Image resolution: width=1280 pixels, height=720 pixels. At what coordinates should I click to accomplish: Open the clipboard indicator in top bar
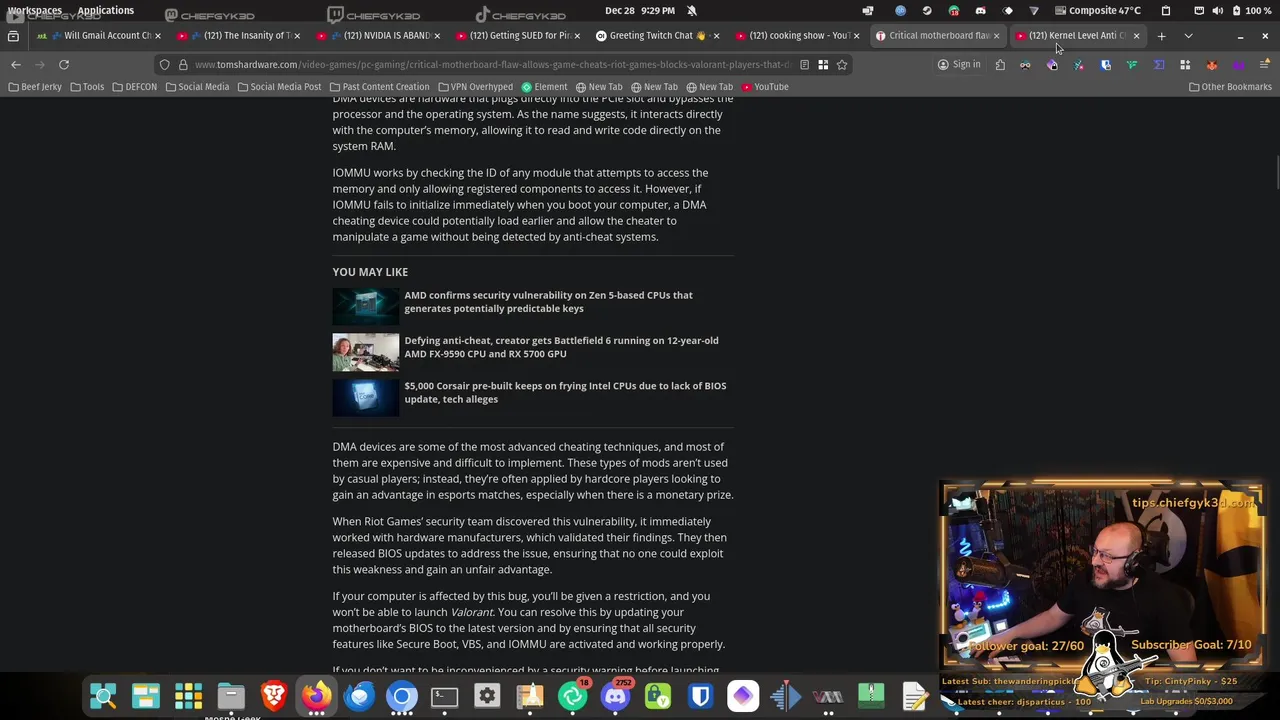[1165, 10]
